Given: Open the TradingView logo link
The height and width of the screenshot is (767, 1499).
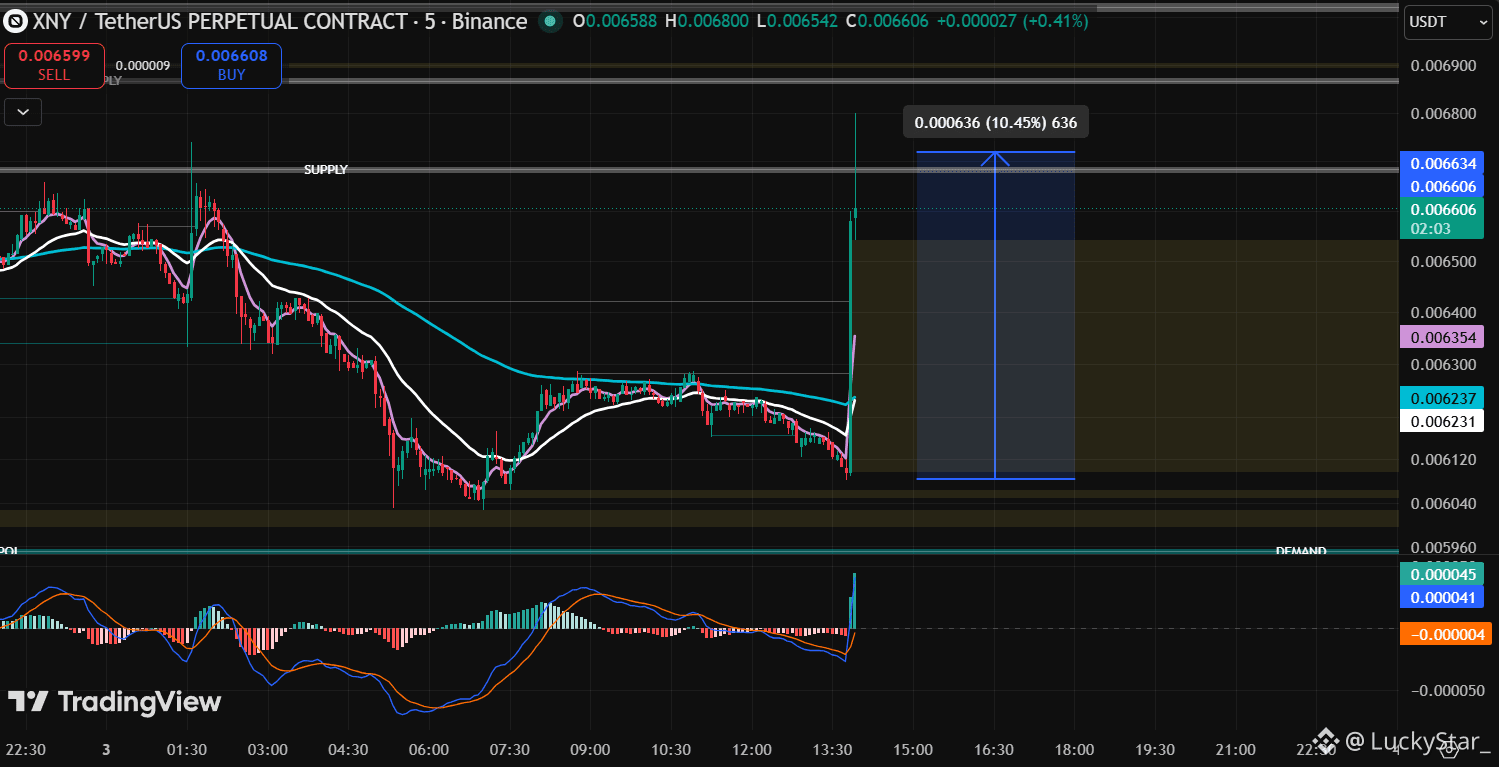Looking at the screenshot, I should pyautogui.click(x=115, y=702).
